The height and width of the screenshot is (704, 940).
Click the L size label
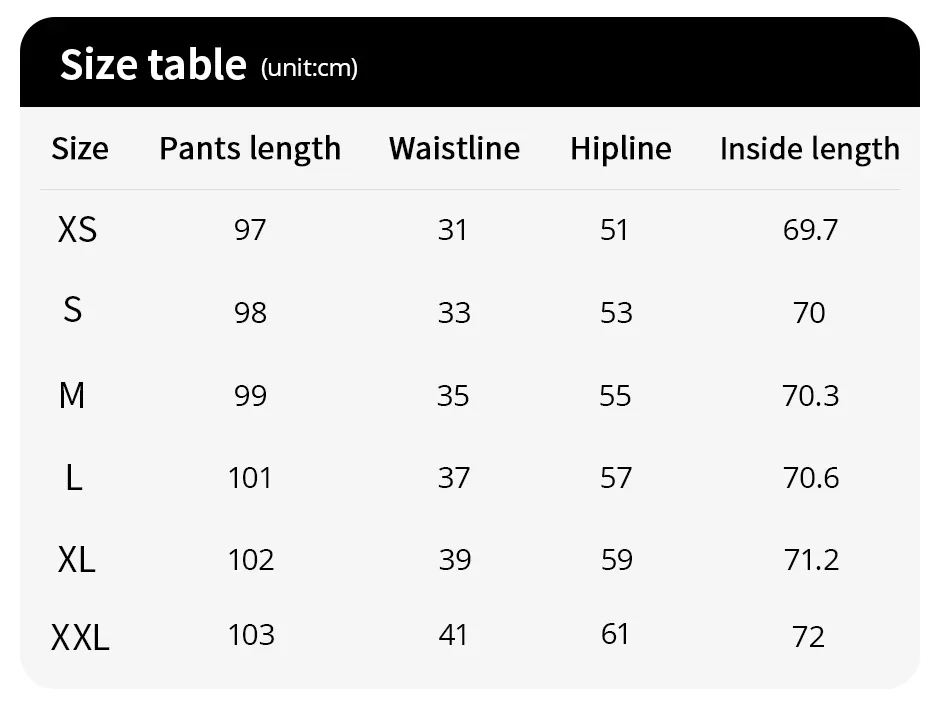coord(74,479)
